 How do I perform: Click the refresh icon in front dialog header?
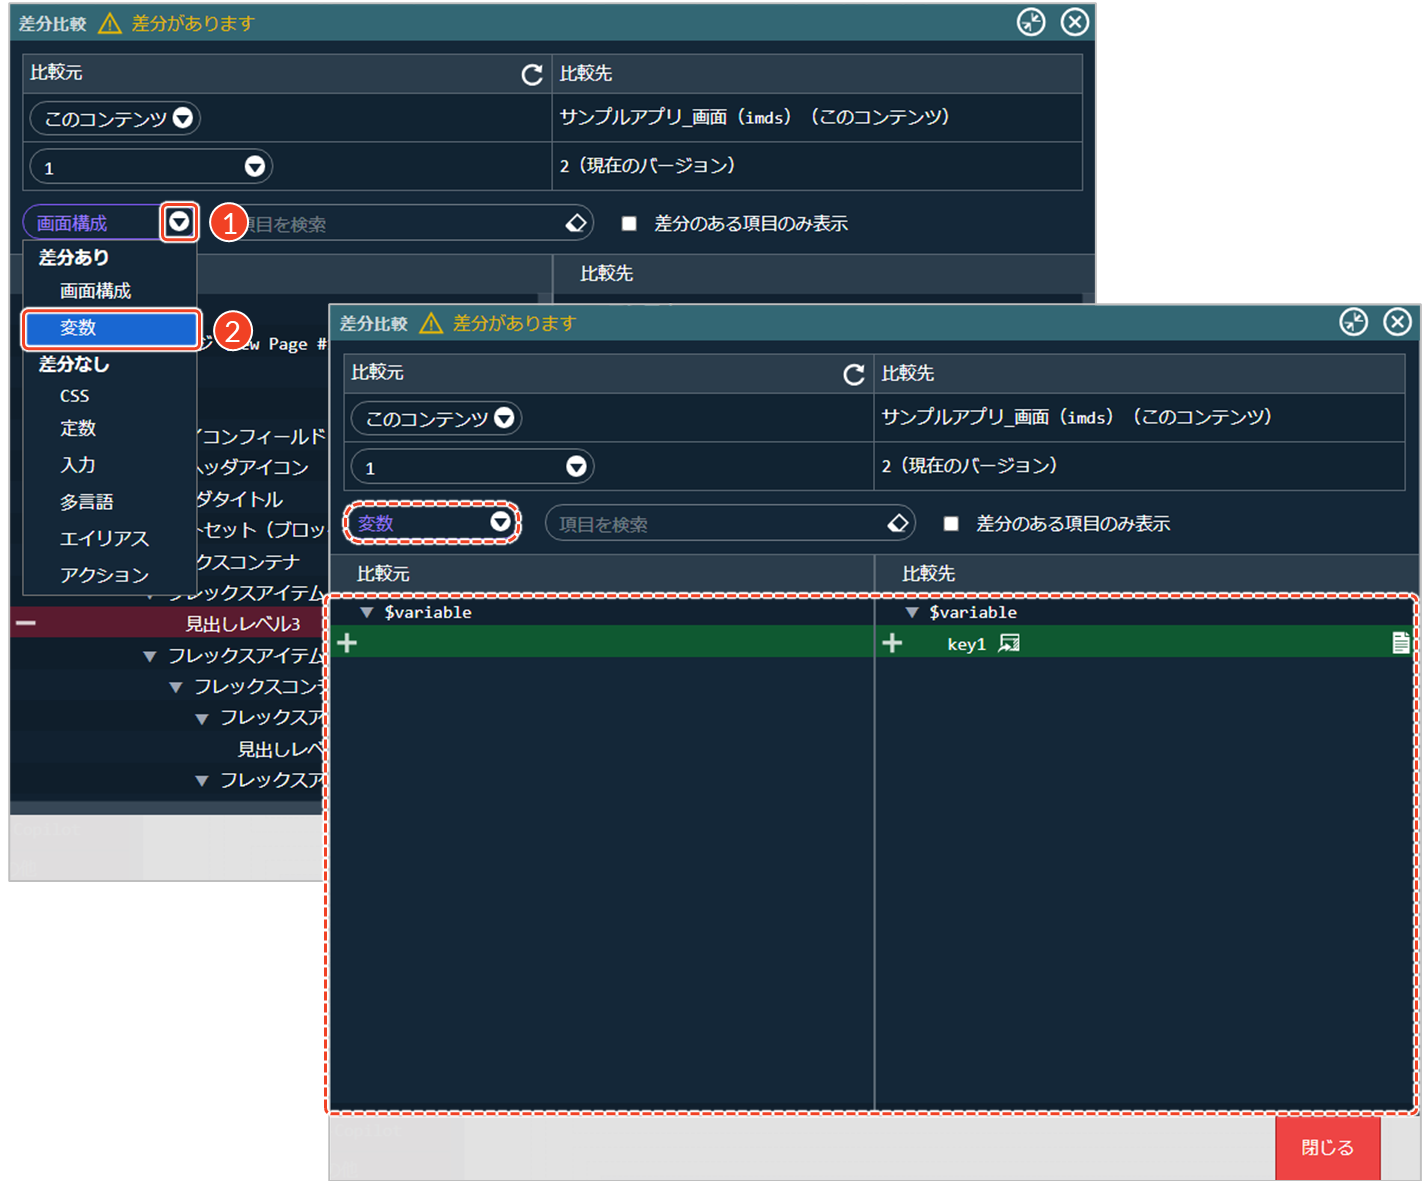(x=853, y=374)
